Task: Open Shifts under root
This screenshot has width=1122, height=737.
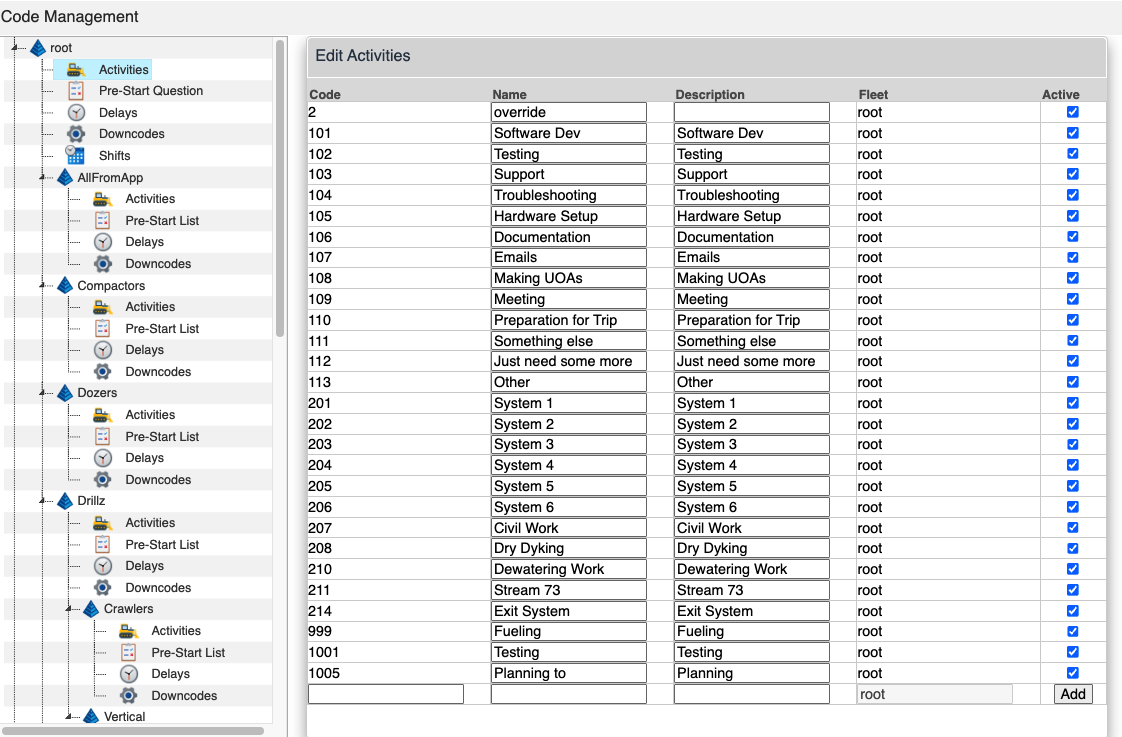Action: tap(114, 155)
